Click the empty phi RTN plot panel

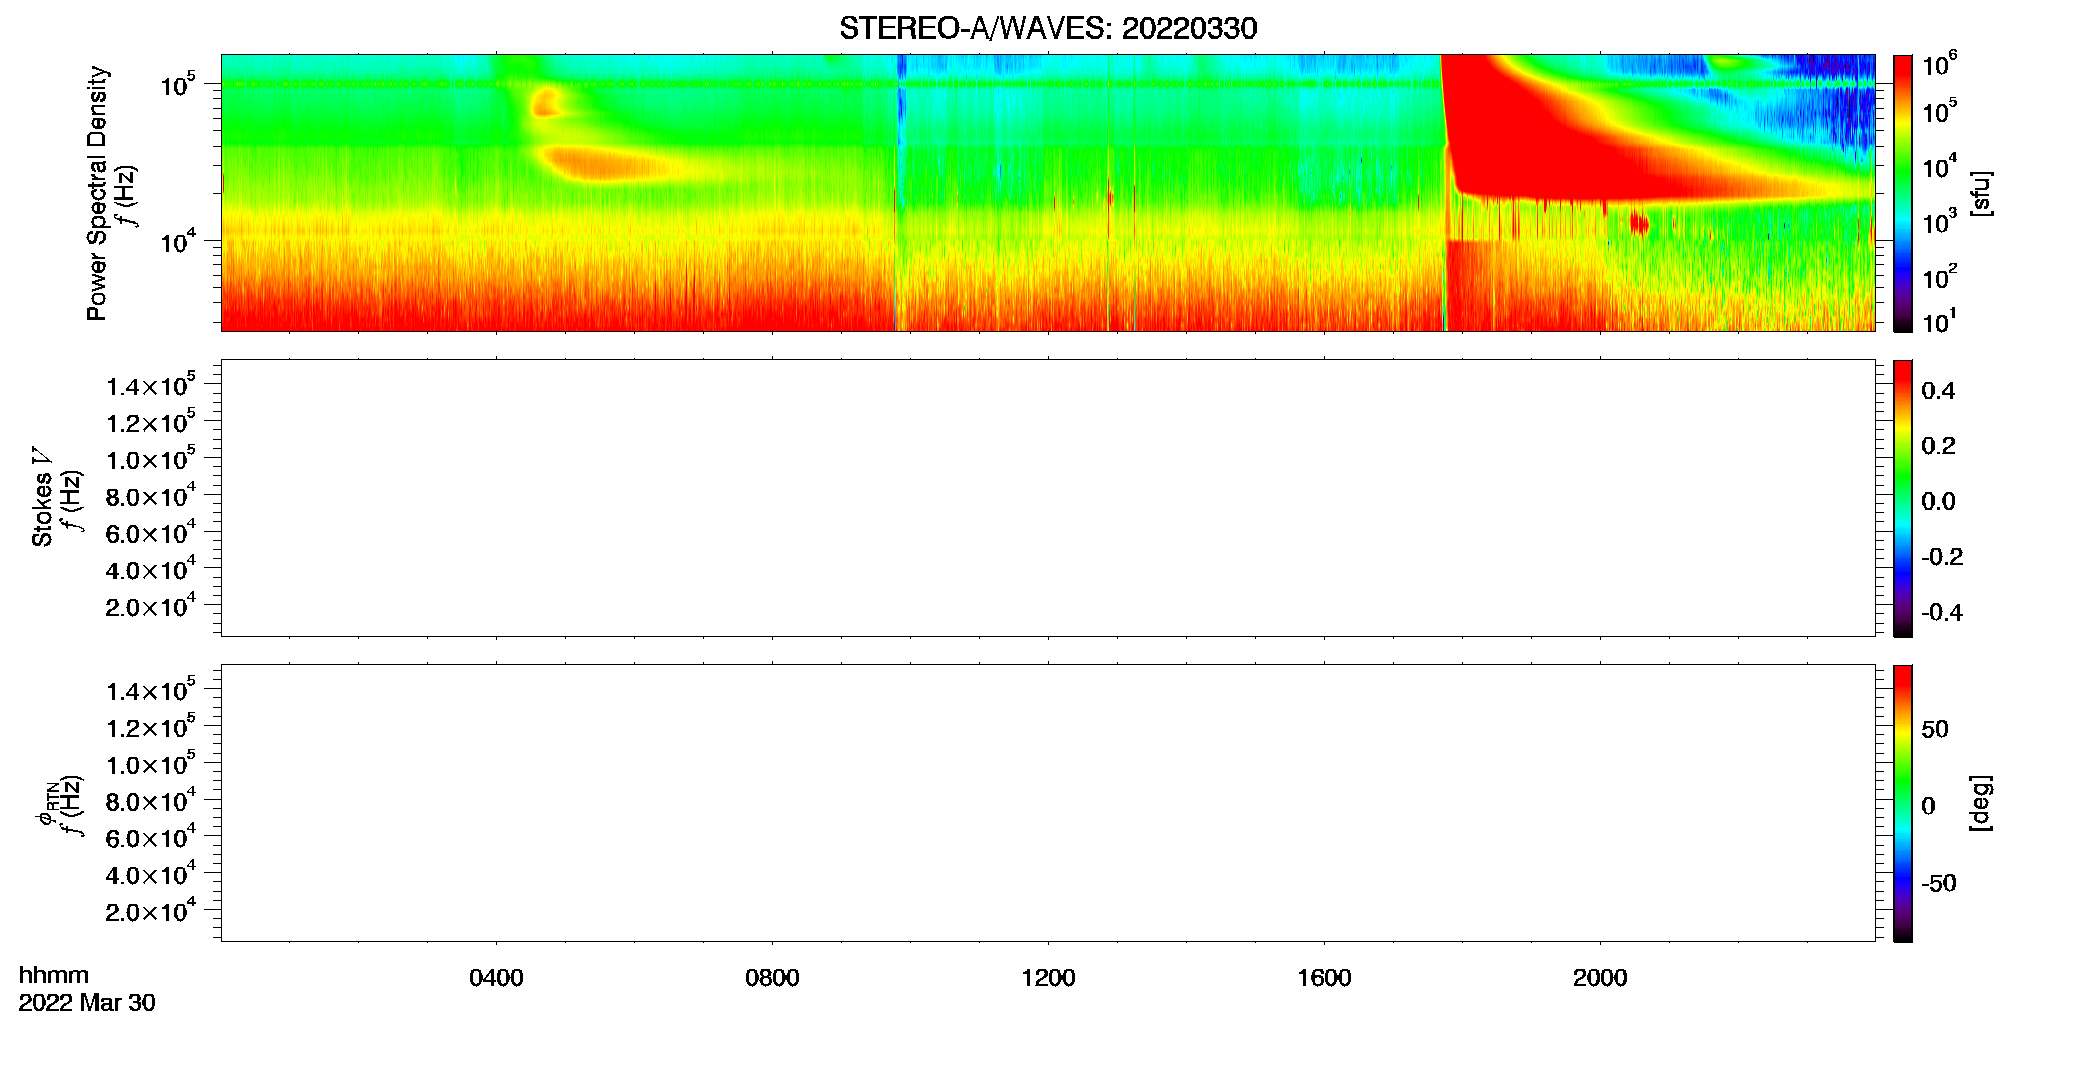[1048, 803]
